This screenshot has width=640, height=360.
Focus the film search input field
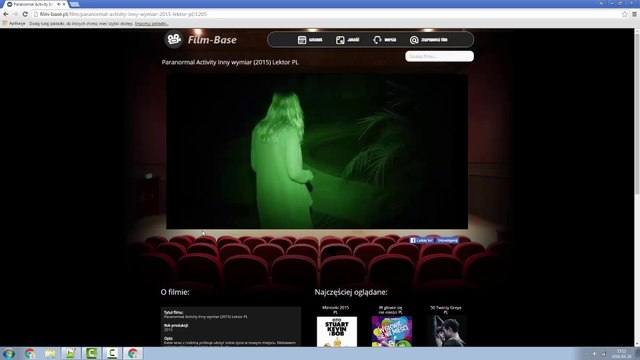tap(440, 56)
